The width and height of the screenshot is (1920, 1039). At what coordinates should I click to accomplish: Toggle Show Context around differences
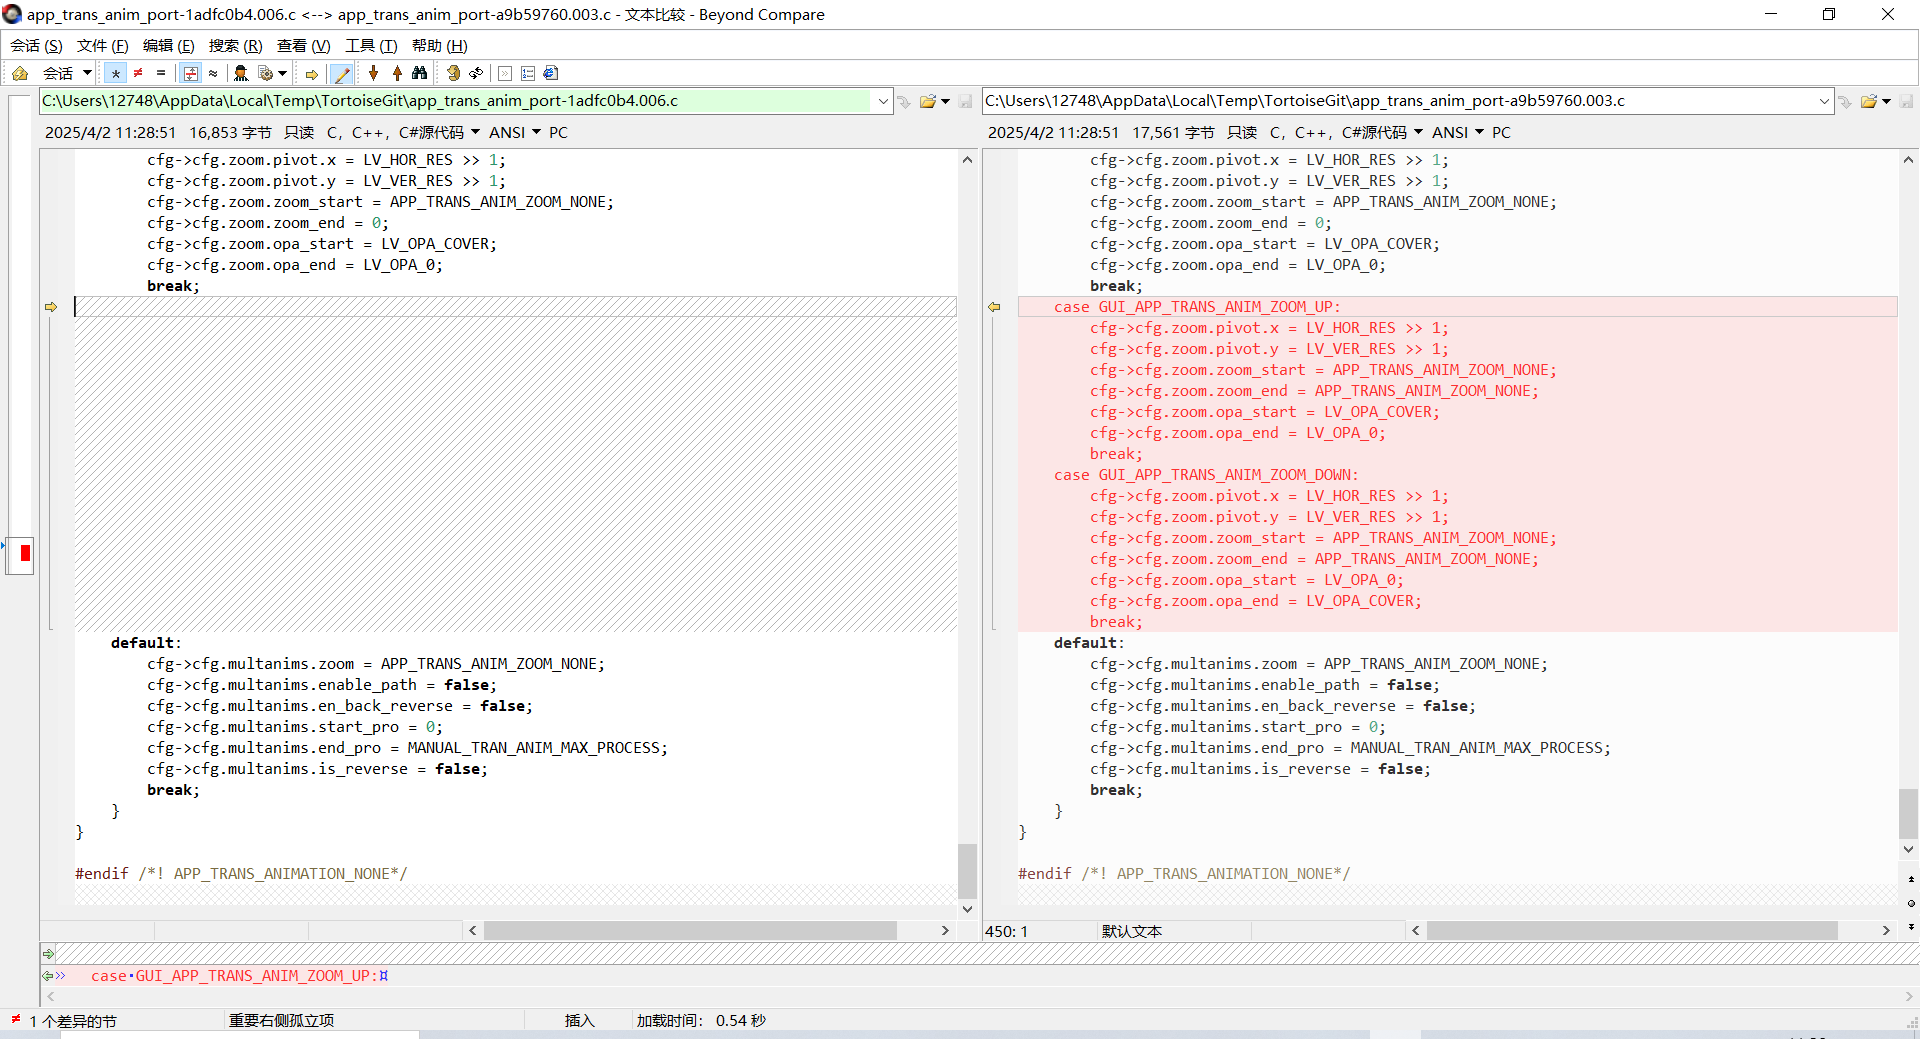[190, 73]
